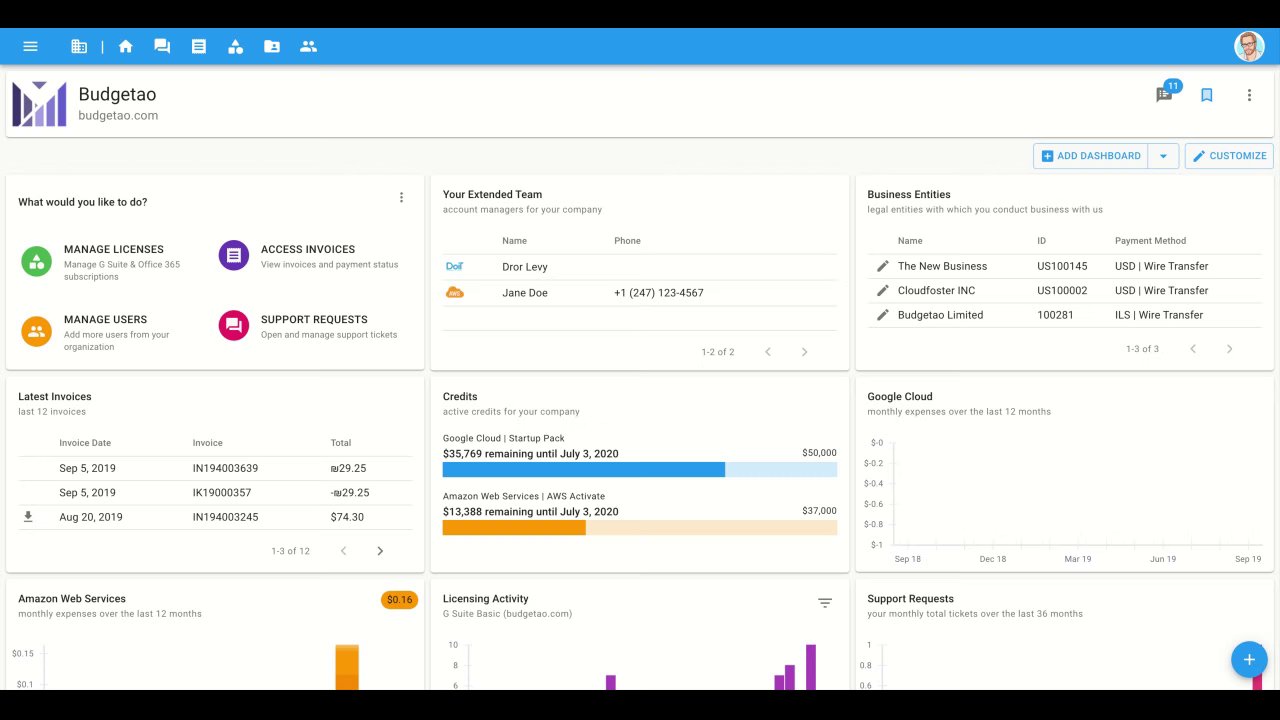Screen dimensions: 1280x720
Task: Click the ADD DASHBOARD button
Action: 1091,156
